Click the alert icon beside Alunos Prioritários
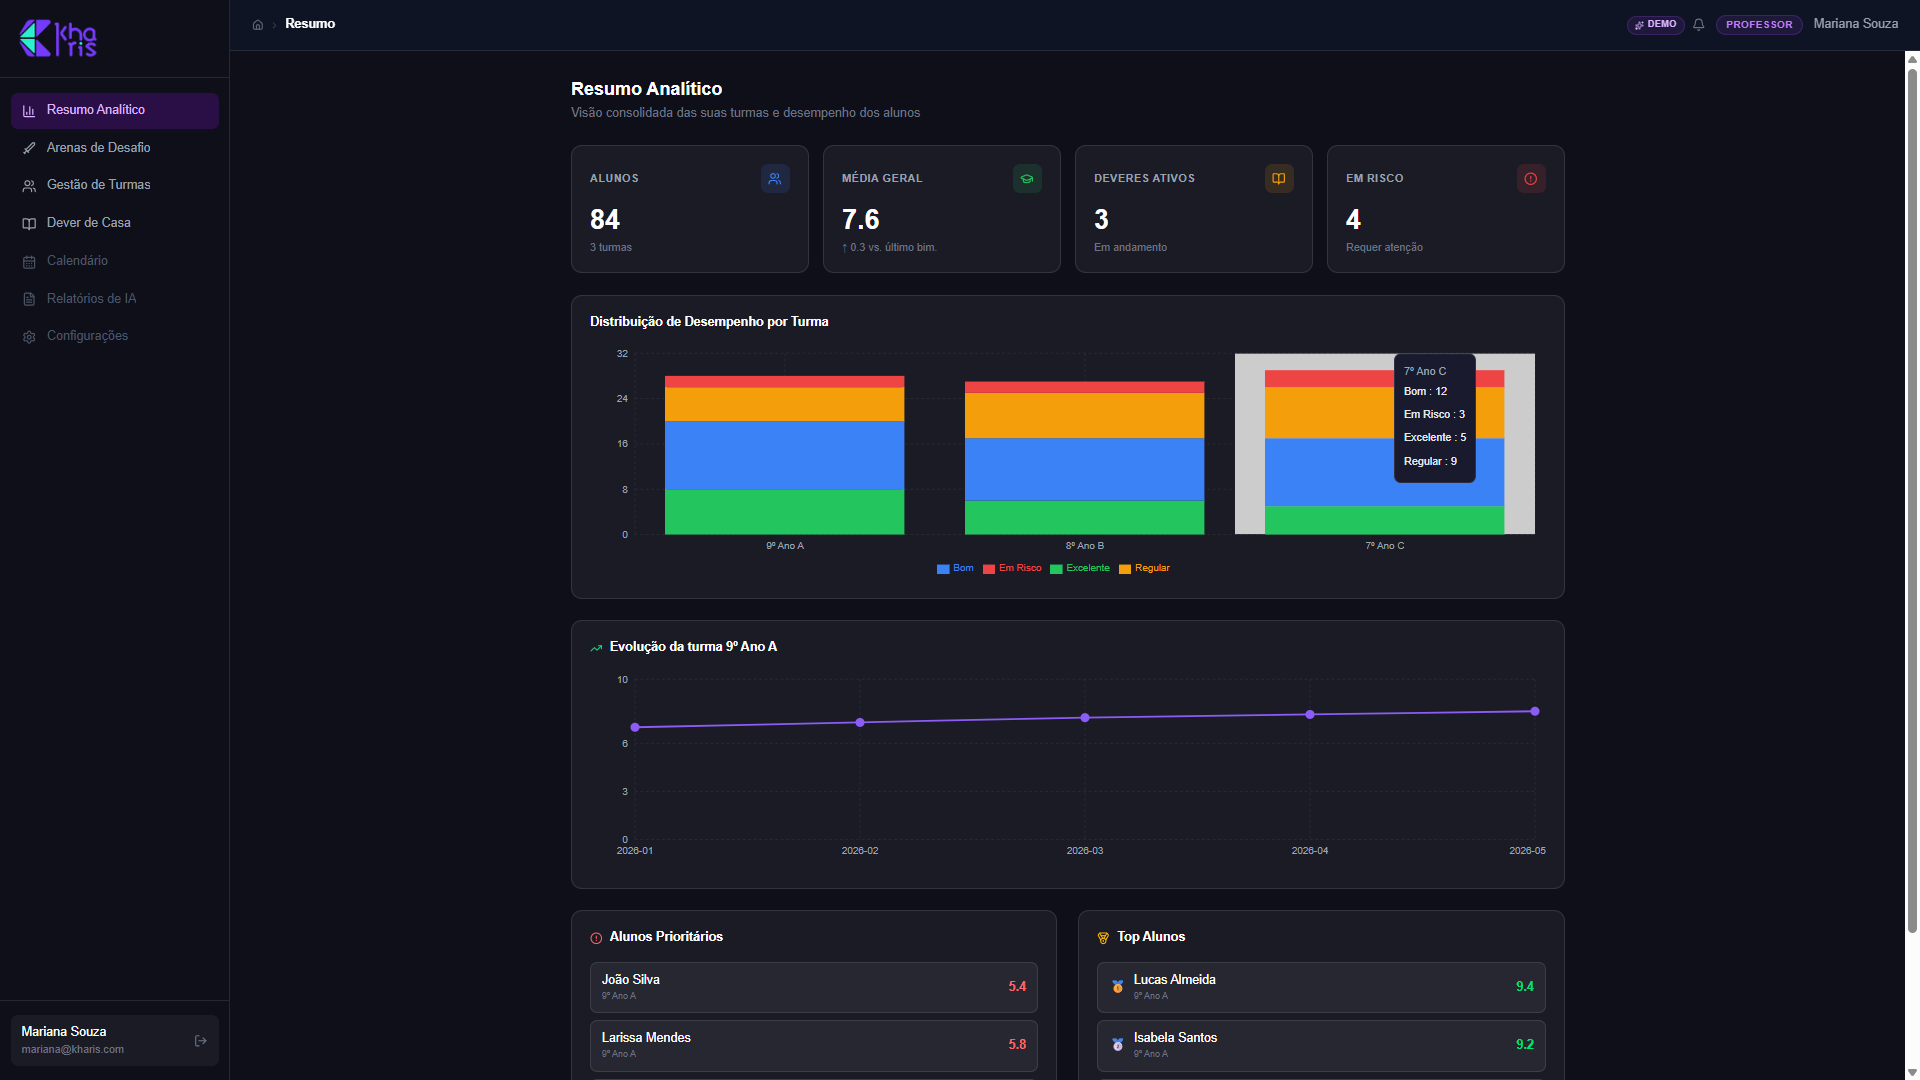The width and height of the screenshot is (1920, 1080). (596, 938)
